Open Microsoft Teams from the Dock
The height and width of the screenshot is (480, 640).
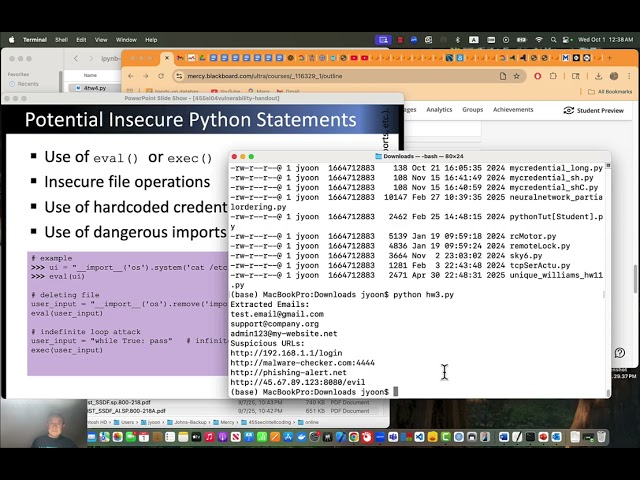393,437
